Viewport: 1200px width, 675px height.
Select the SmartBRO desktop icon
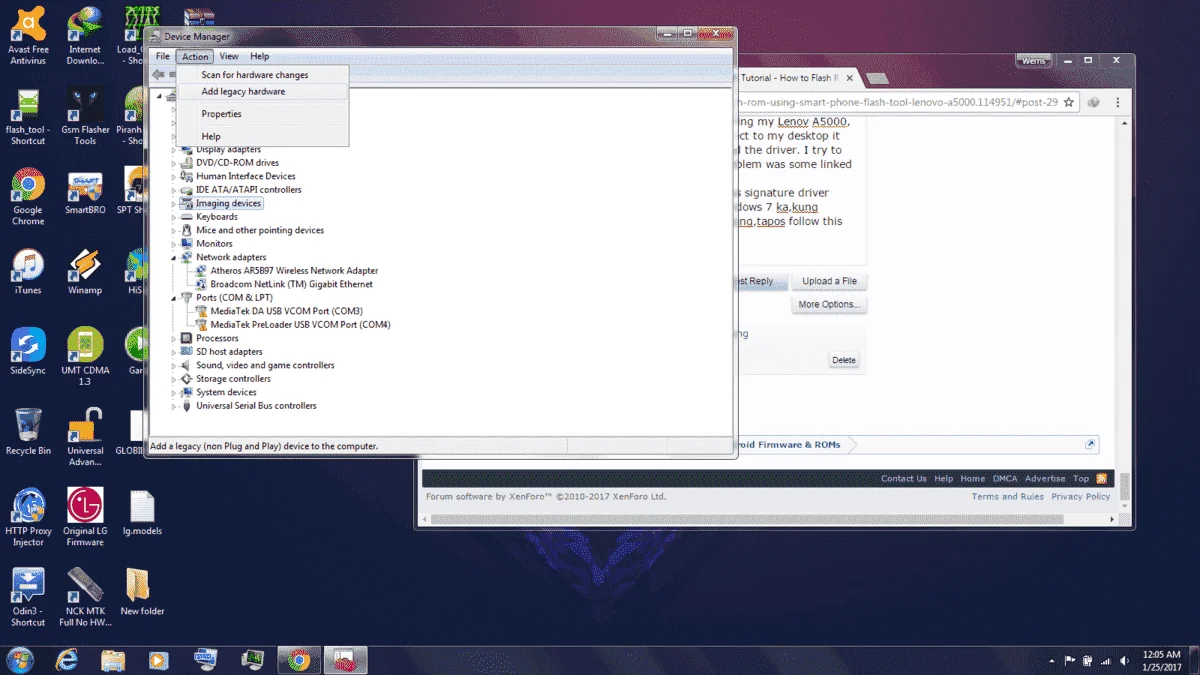tap(85, 191)
